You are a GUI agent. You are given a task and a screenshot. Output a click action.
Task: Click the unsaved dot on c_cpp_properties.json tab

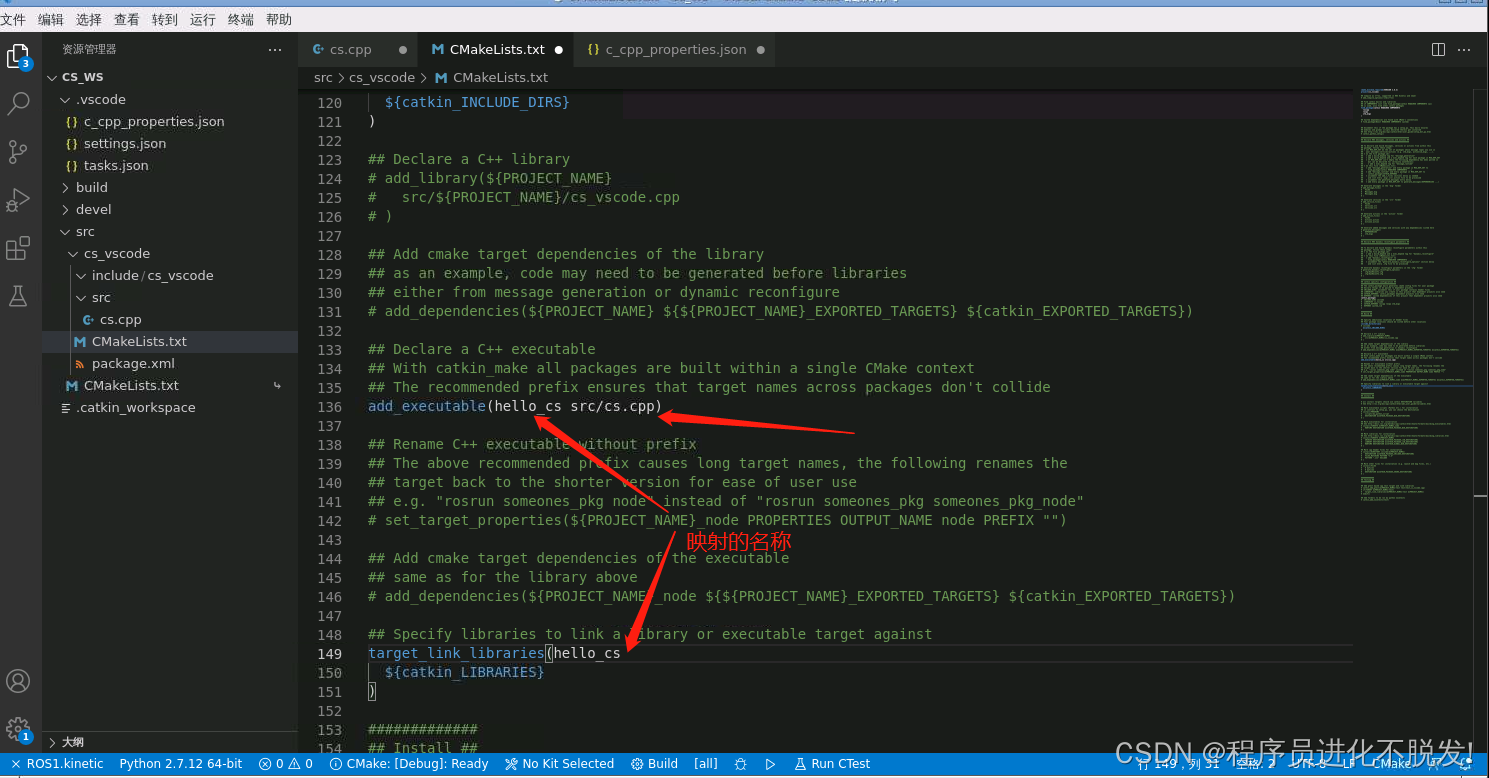point(761,49)
